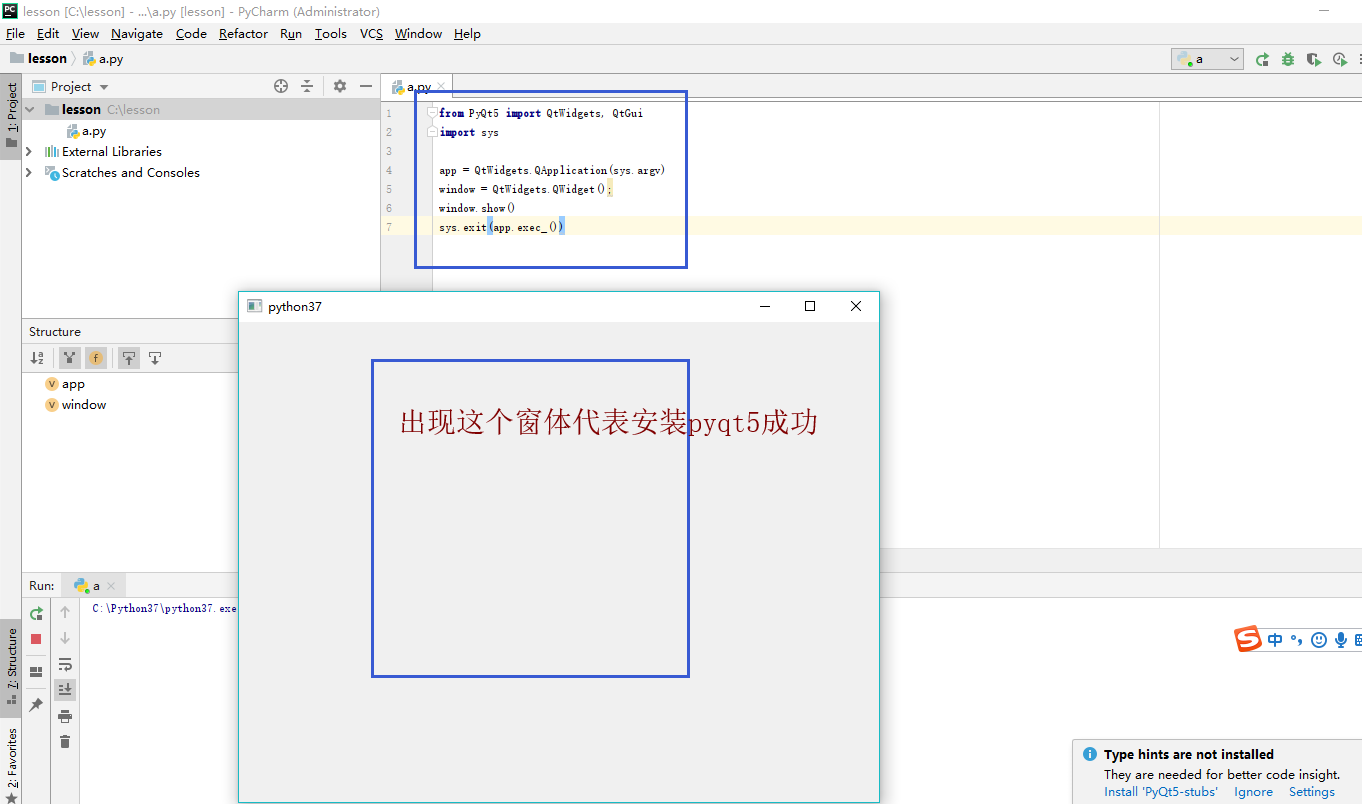1362x804 pixels.
Task: Collapse the lesson project folder
Action: tap(28, 109)
